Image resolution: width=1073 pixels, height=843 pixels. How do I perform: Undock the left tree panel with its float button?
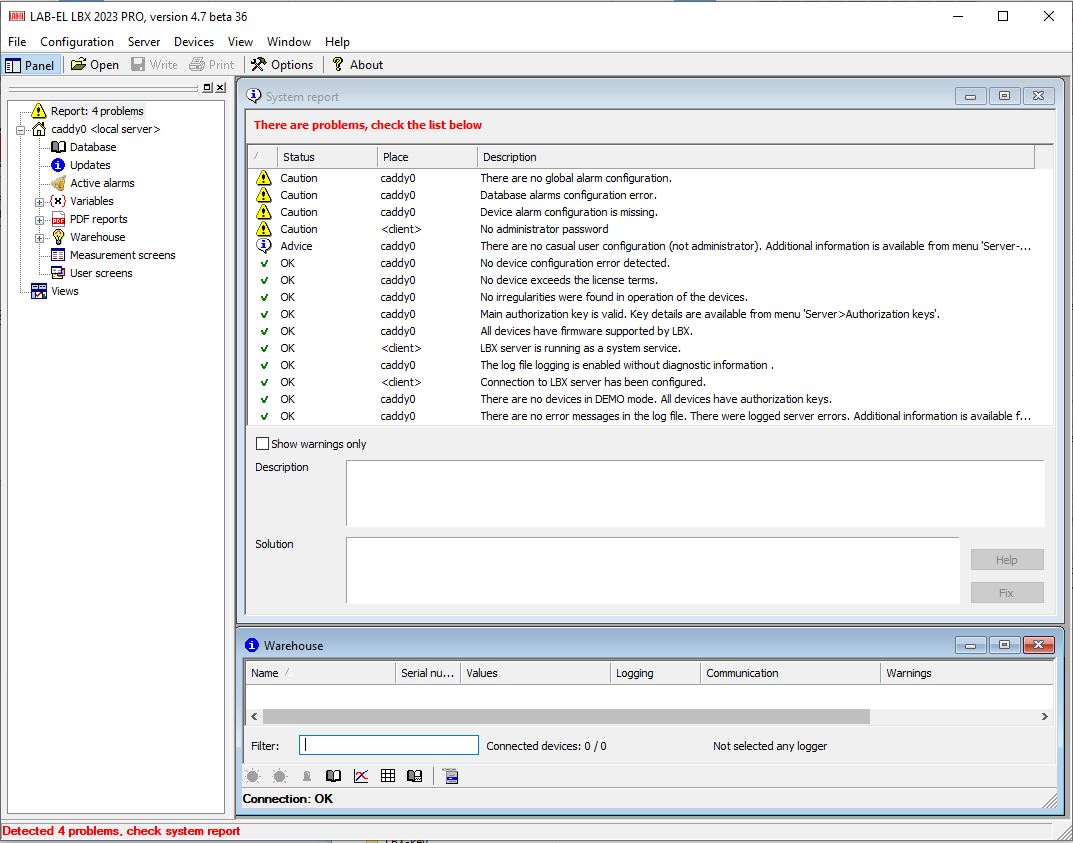[207, 88]
